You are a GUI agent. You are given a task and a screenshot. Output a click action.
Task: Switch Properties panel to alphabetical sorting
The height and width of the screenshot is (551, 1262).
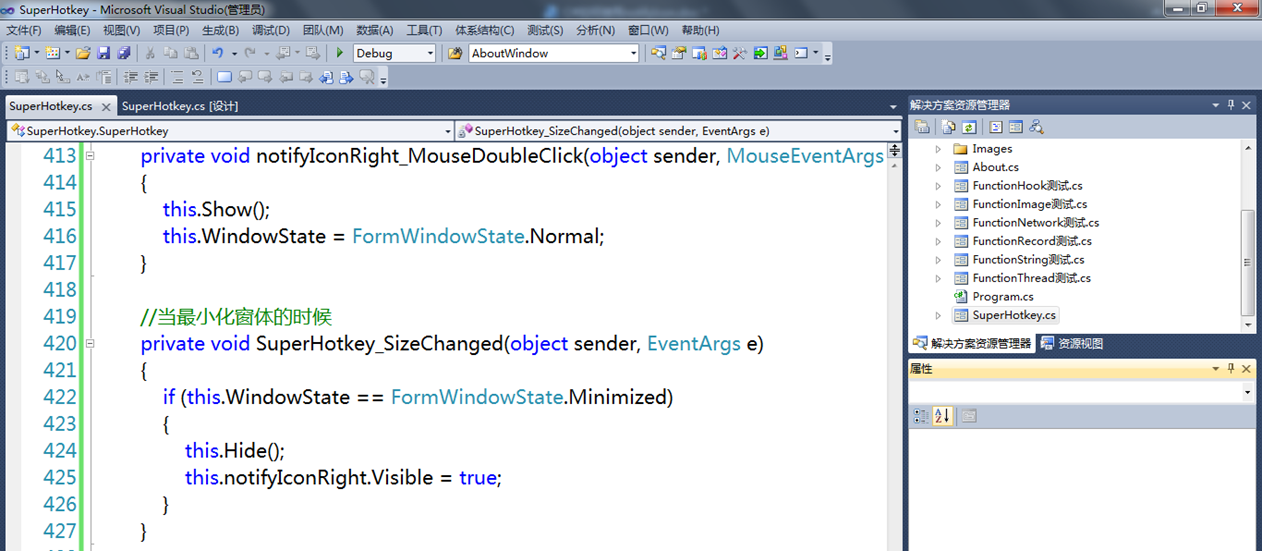(942, 416)
